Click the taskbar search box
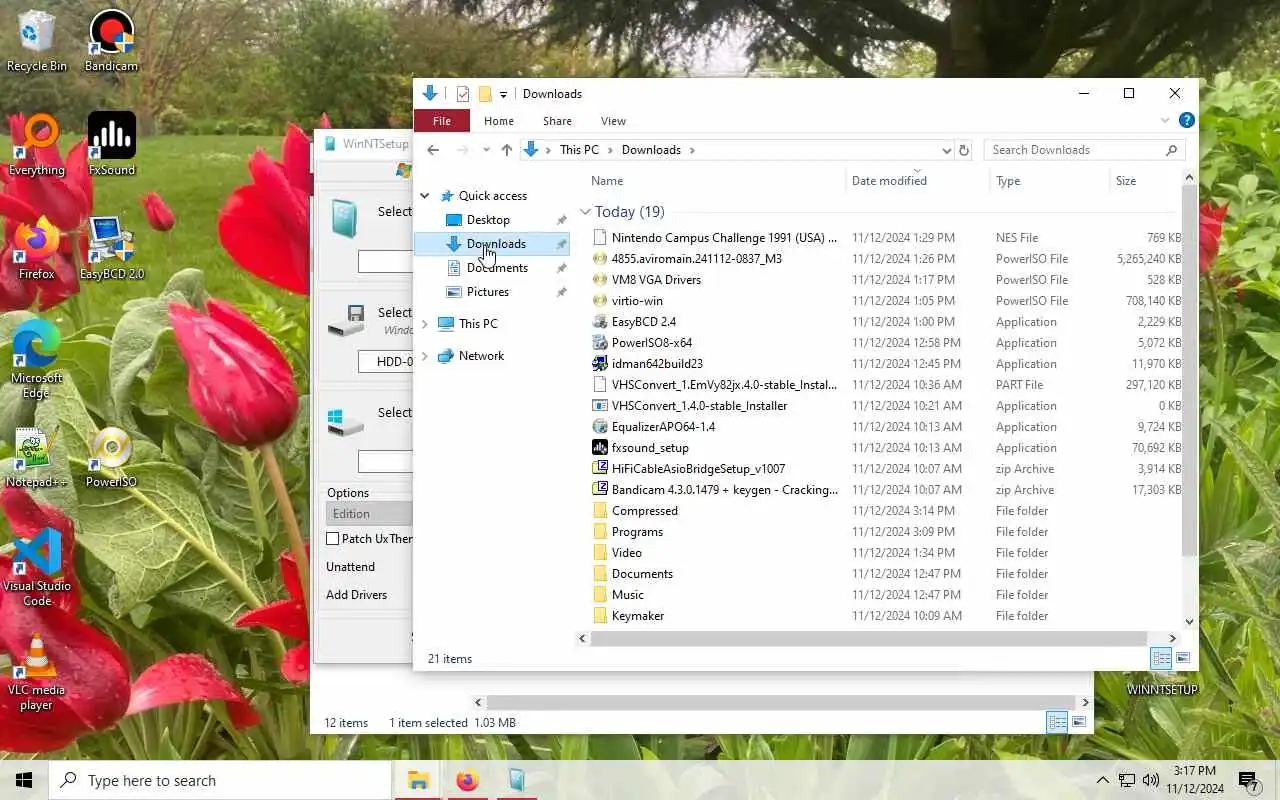Screen dimensions: 1280x800 (220, 780)
